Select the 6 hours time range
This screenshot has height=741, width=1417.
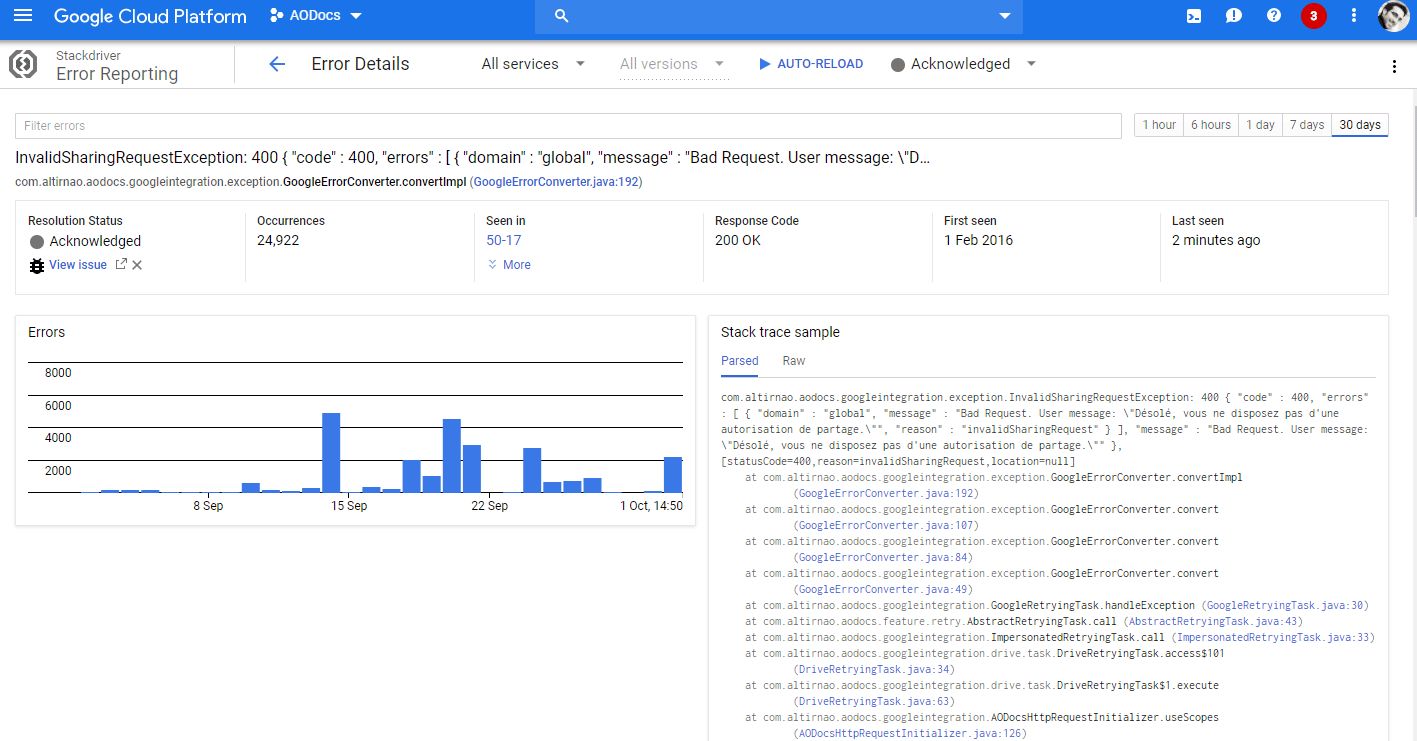click(1210, 125)
